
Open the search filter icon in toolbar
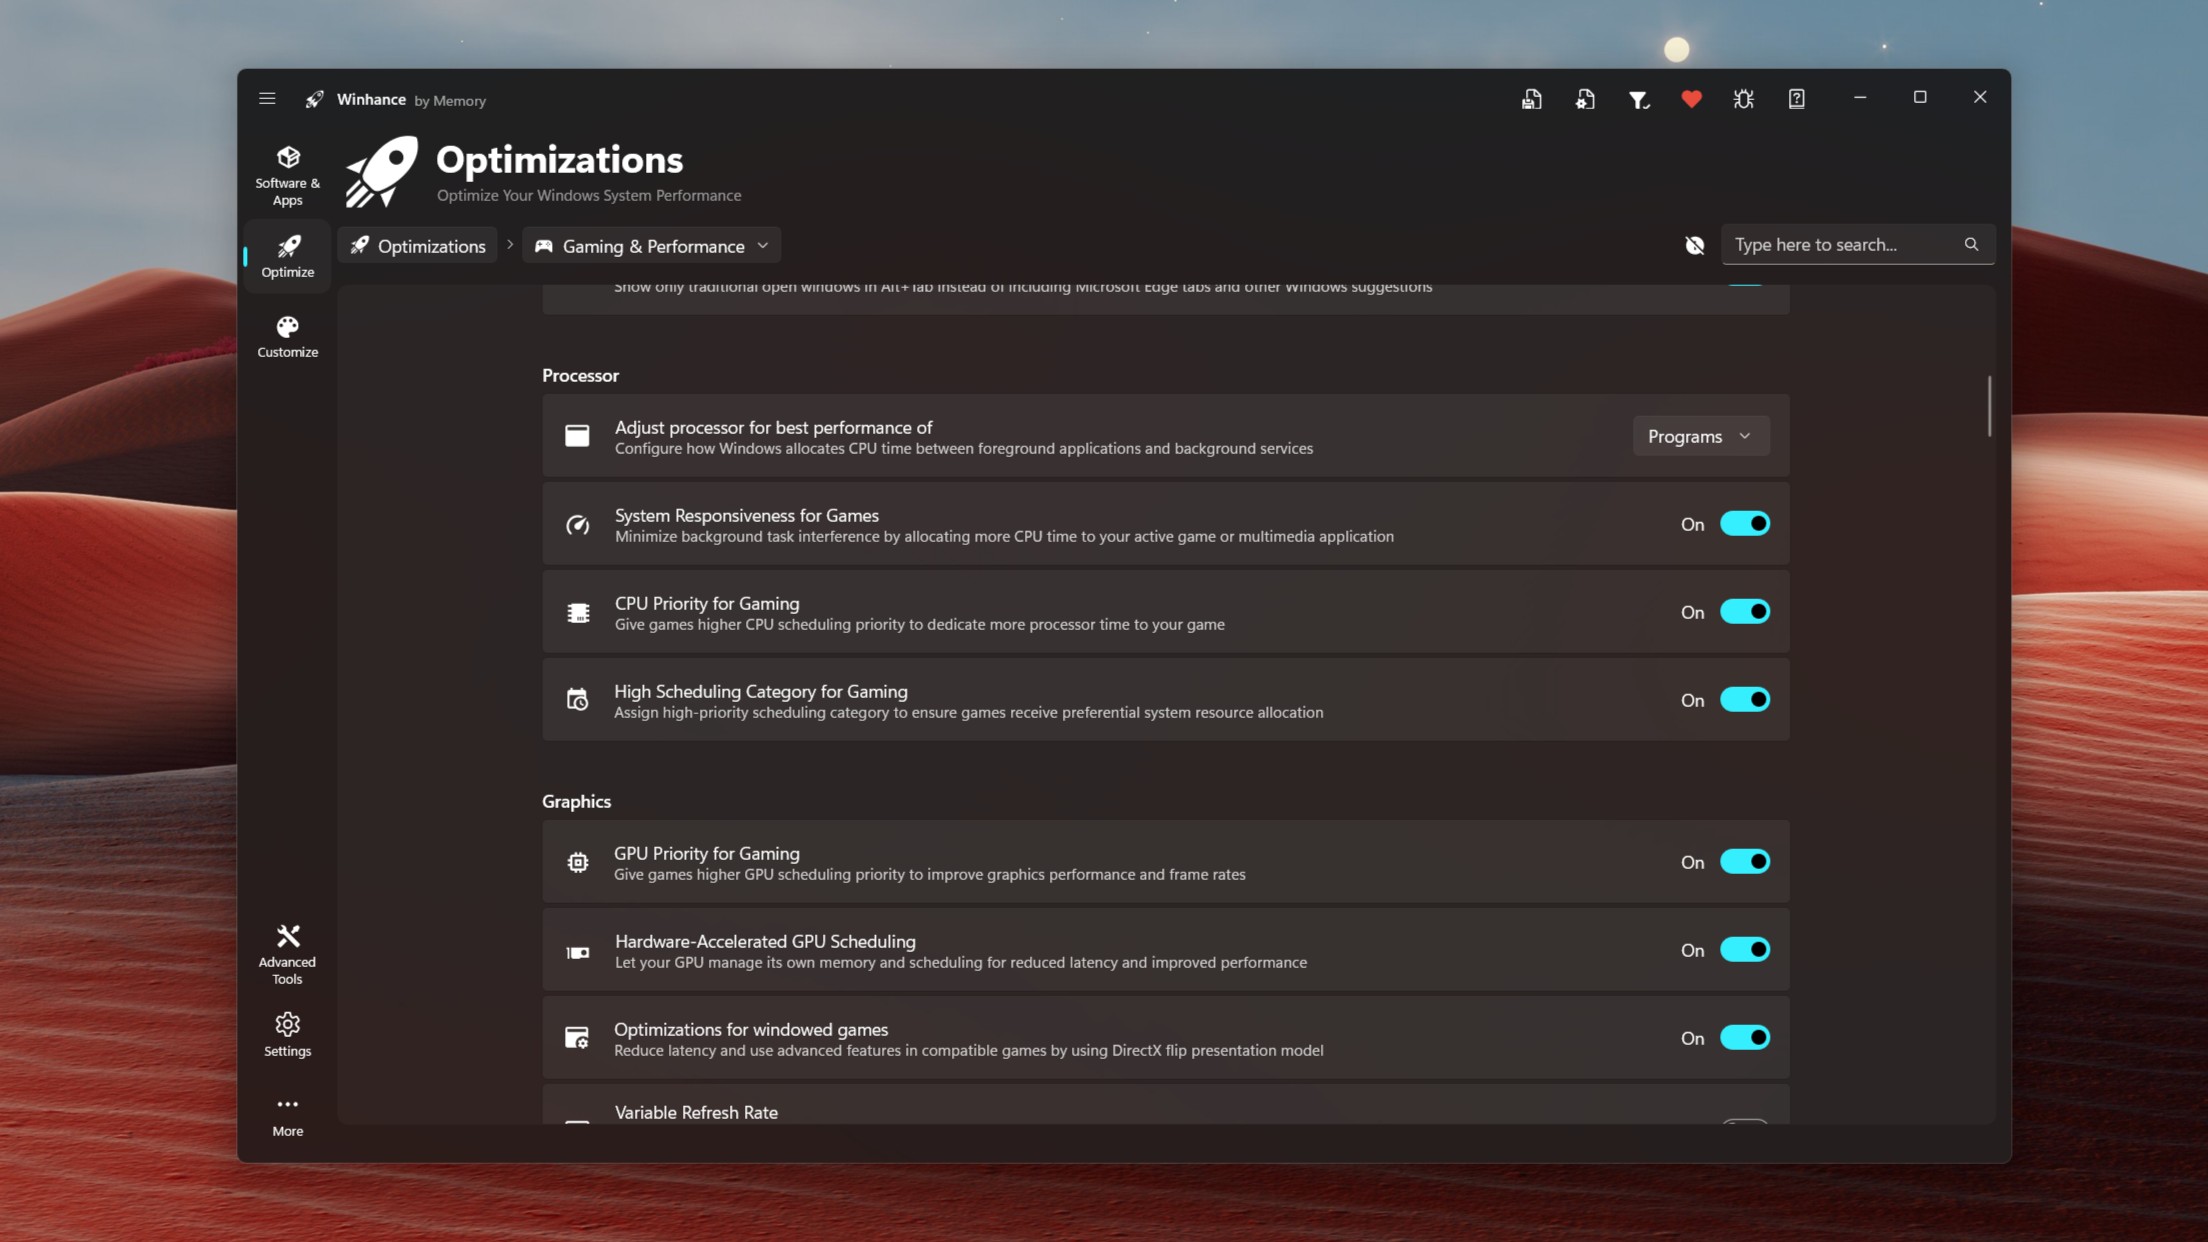click(1638, 98)
